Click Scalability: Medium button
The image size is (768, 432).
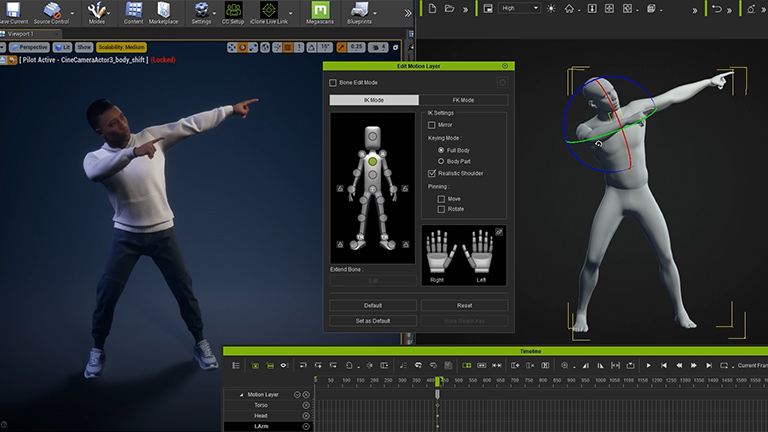[121, 47]
